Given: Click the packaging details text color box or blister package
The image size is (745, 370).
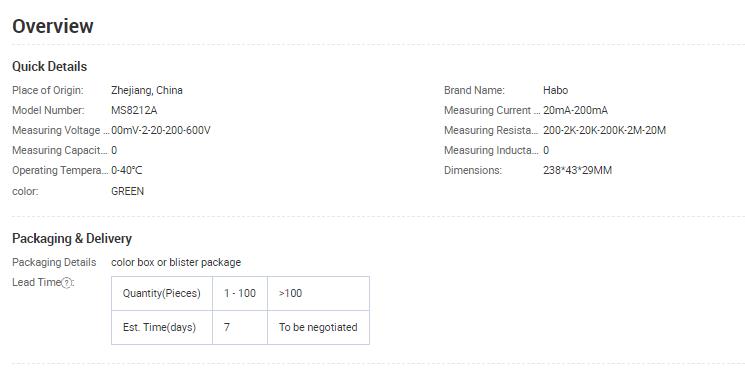Looking at the screenshot, I should pos(176,262).
